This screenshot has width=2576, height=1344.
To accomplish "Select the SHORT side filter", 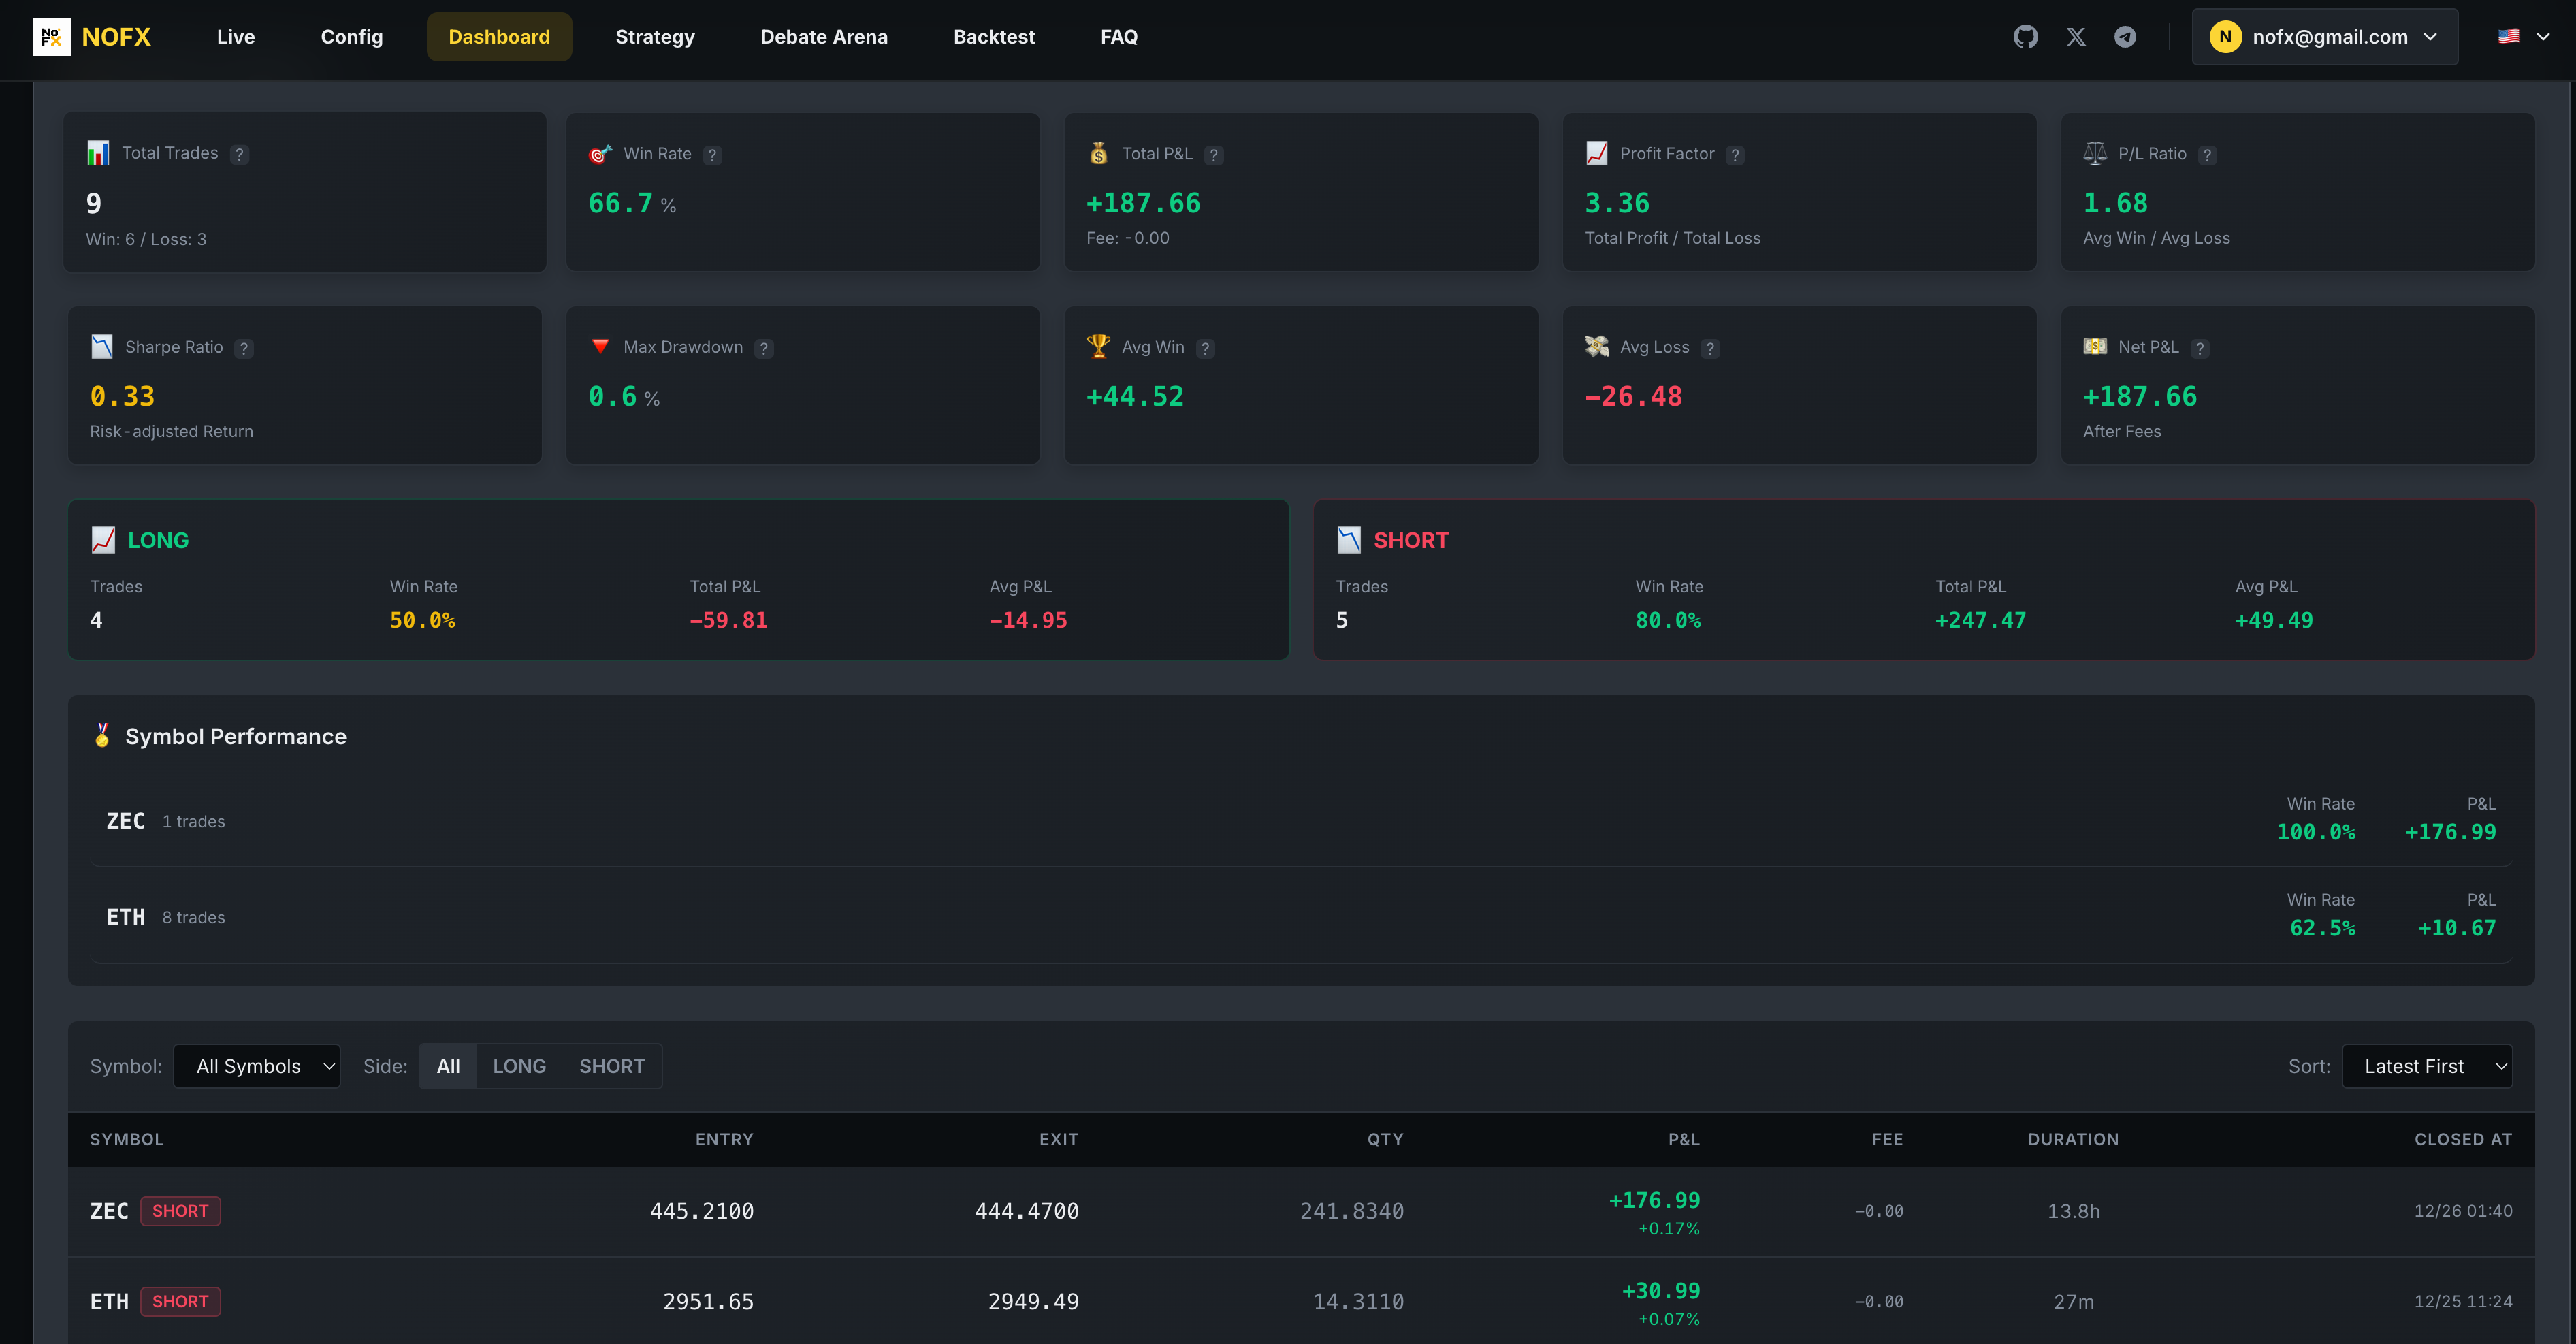I will pyautogui.click(x=611, y=1066).
